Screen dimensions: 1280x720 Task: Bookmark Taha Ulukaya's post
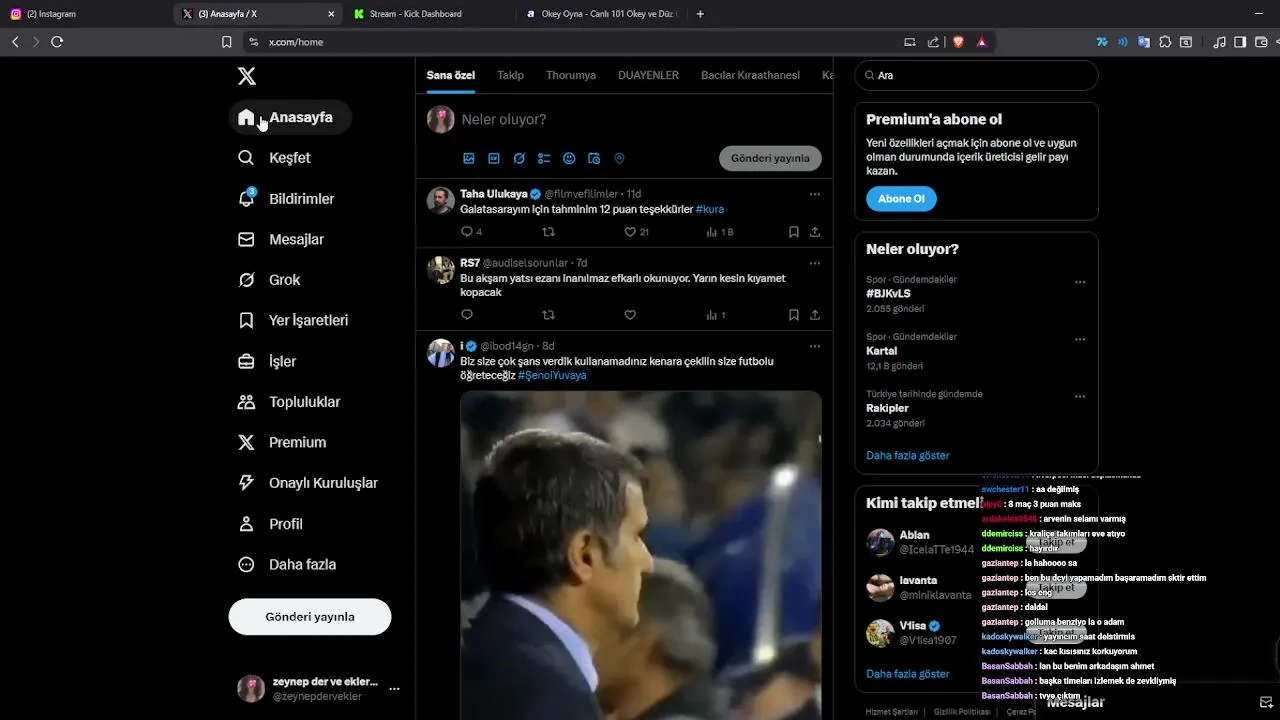794,232
